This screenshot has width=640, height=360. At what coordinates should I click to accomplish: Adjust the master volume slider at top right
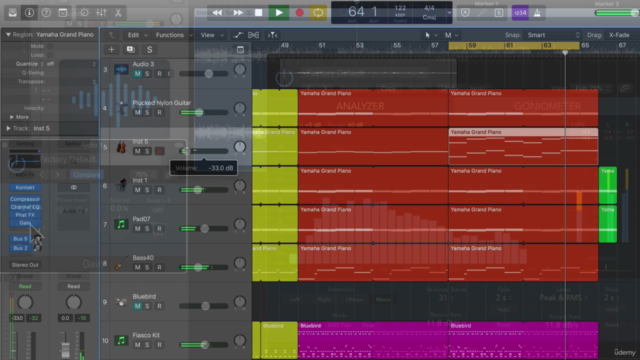click(x=616, y=13)
